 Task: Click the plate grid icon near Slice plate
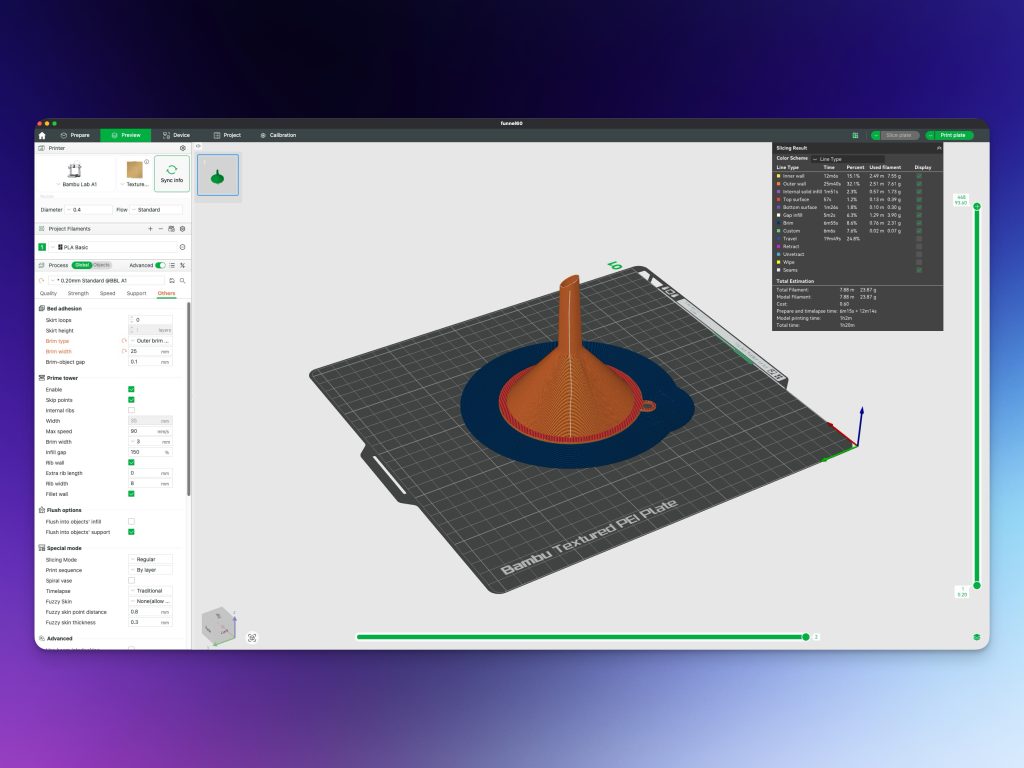coord(855,135)
